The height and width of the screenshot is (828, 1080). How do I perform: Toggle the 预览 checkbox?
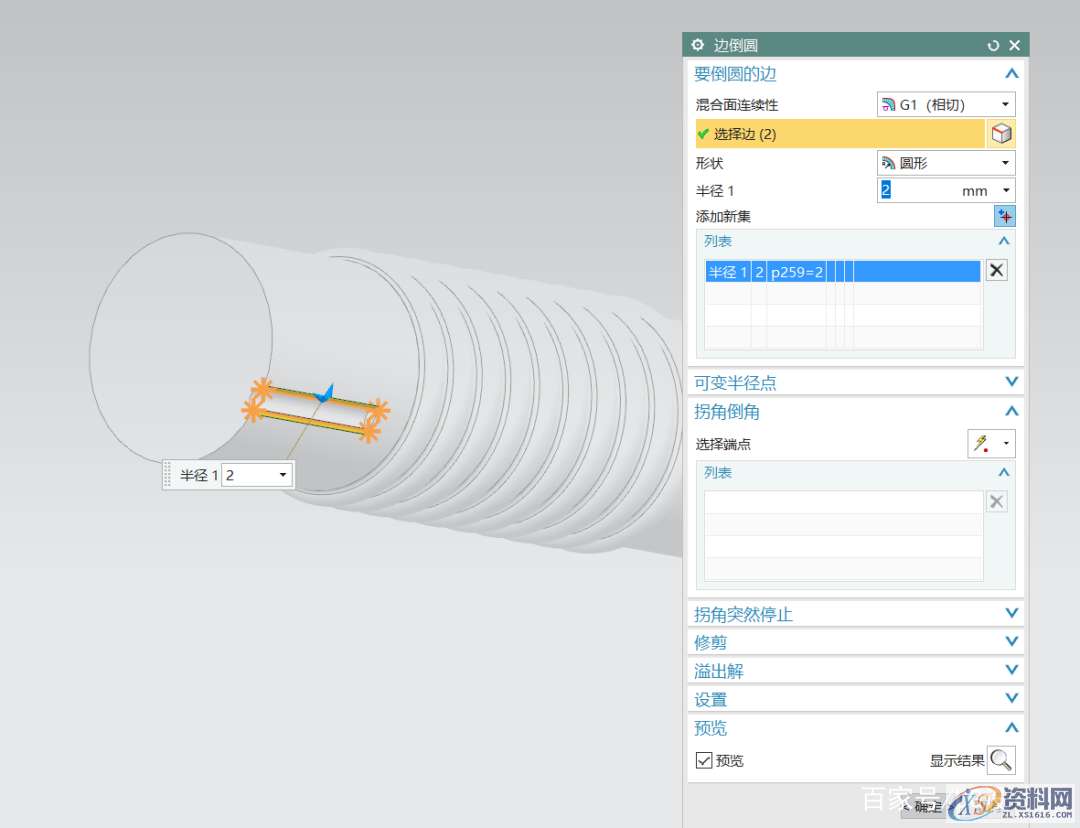(704, 761)
